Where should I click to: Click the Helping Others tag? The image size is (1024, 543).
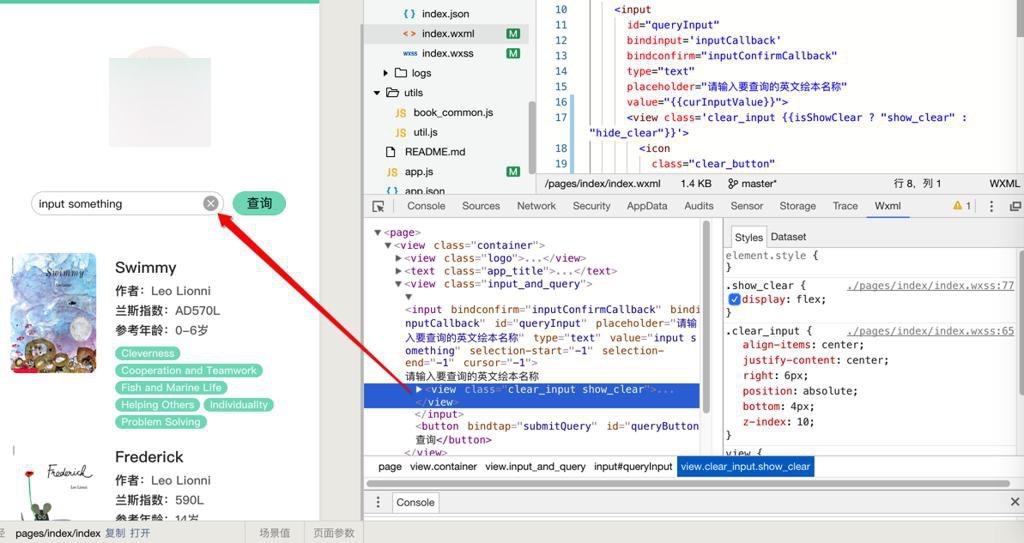157,404
